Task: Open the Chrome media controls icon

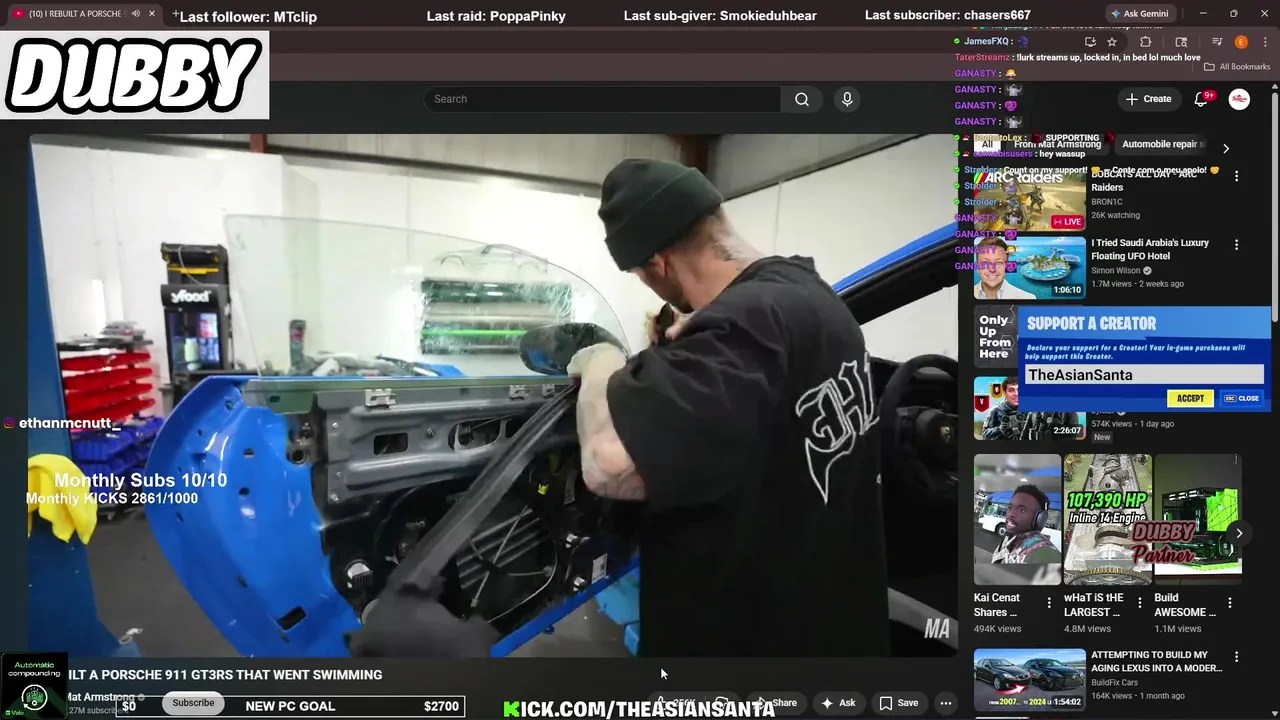Action: click(x=1217, y=42)
